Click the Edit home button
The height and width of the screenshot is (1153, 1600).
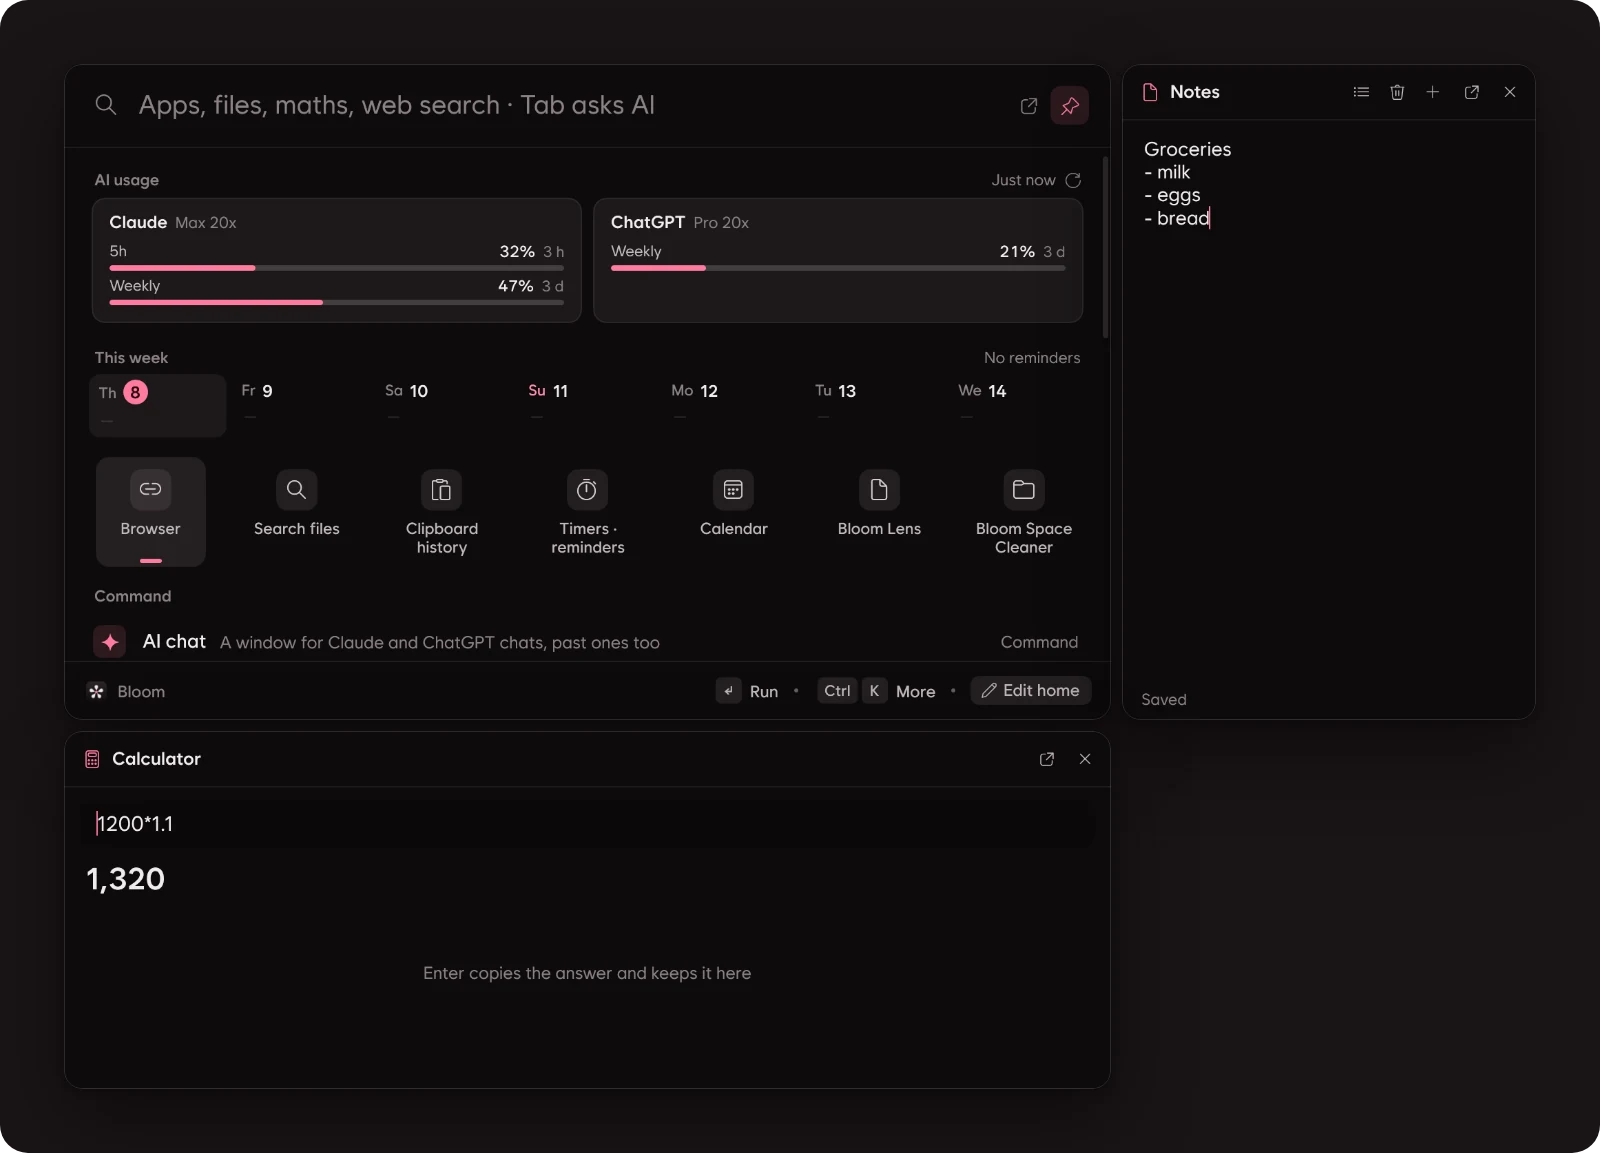coord(1031,691)
